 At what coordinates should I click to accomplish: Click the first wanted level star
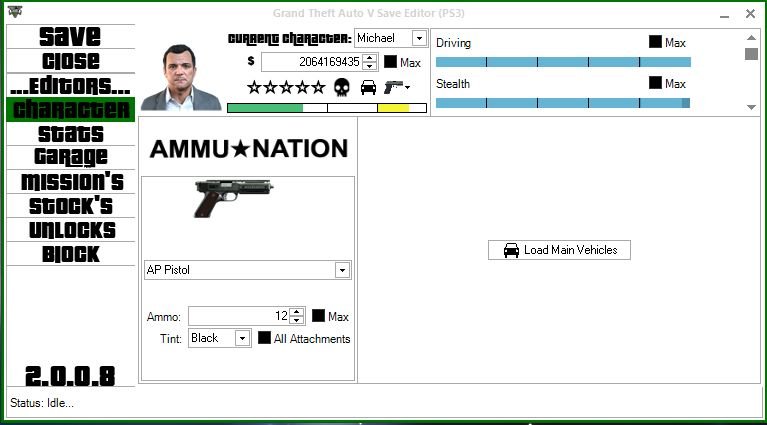(254, 88)
